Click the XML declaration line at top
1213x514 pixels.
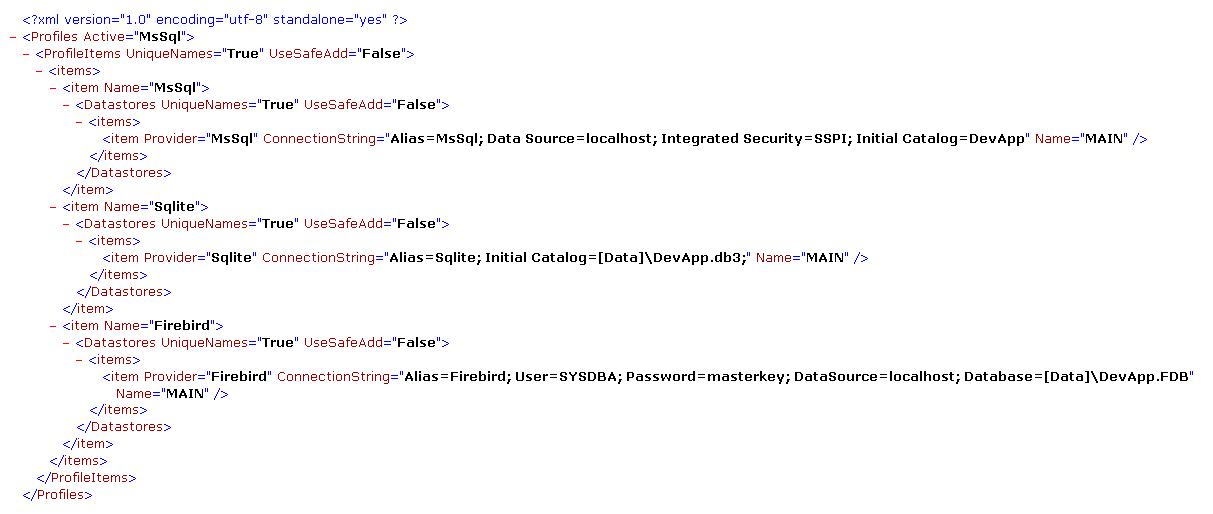[x=214, y=20]
